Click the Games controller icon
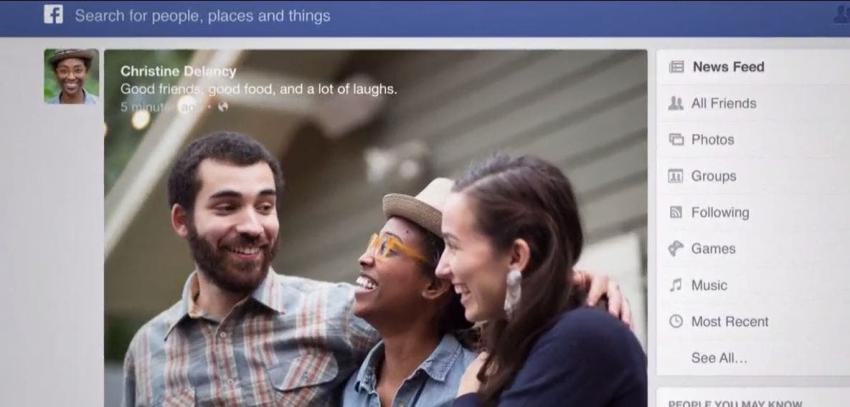The width and height of the screenshot is (850, 407). 675,248
